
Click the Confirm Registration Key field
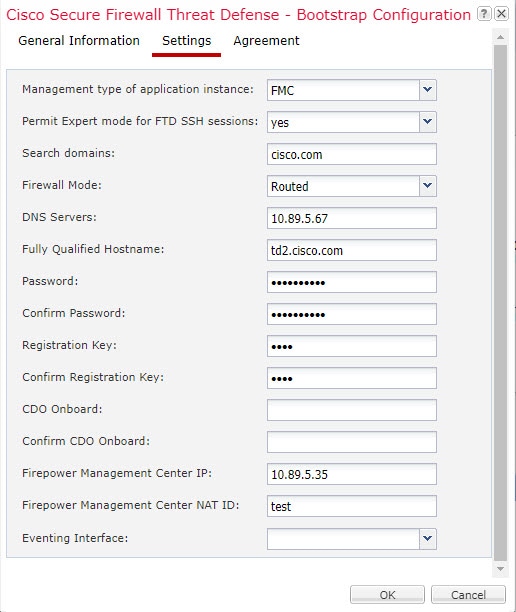point(352,378)
